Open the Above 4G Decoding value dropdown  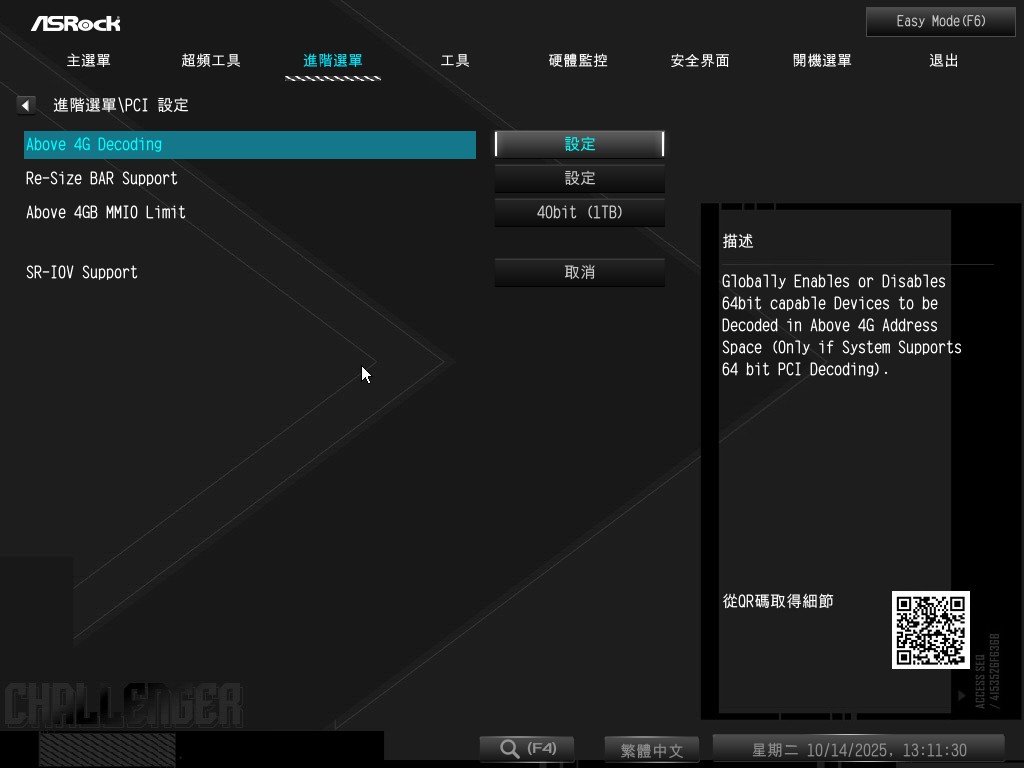(579, 144)
